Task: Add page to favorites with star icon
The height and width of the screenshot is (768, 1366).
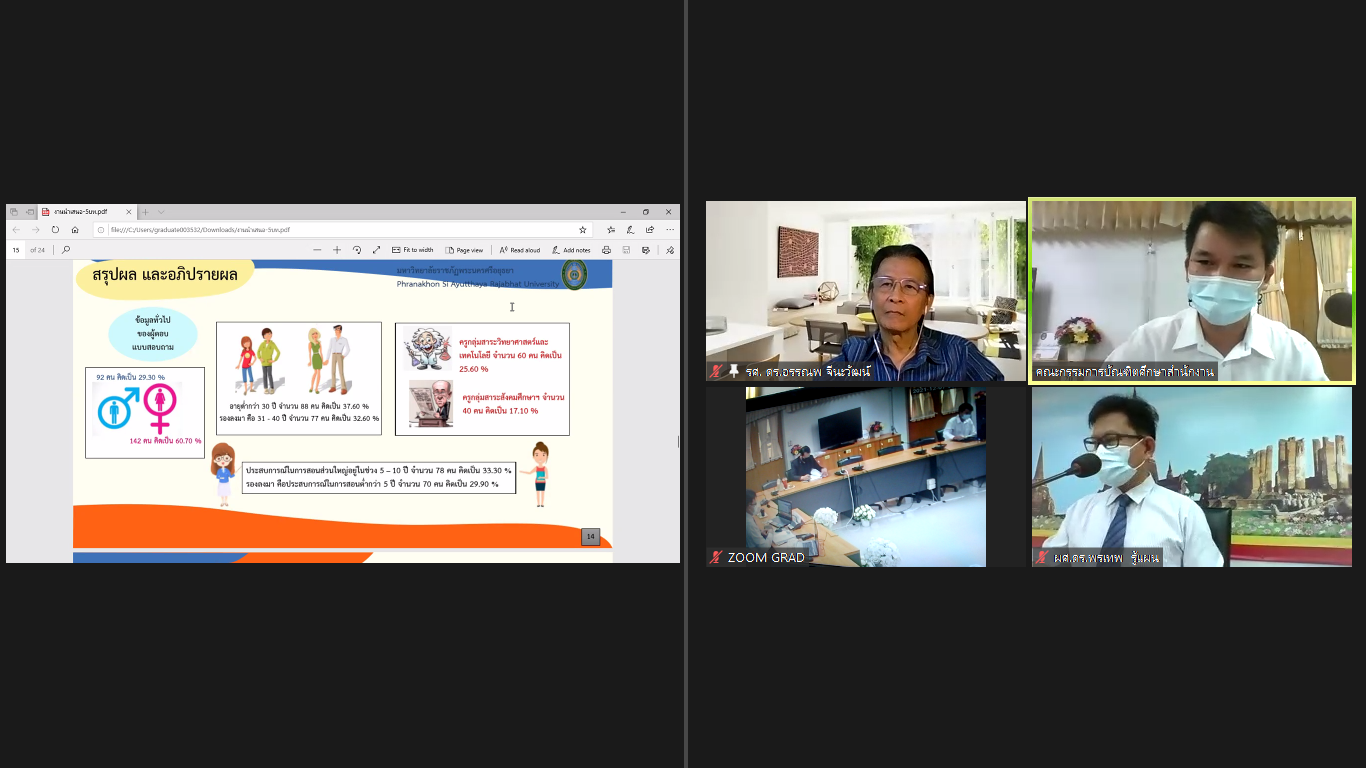Action: (583, 230)
